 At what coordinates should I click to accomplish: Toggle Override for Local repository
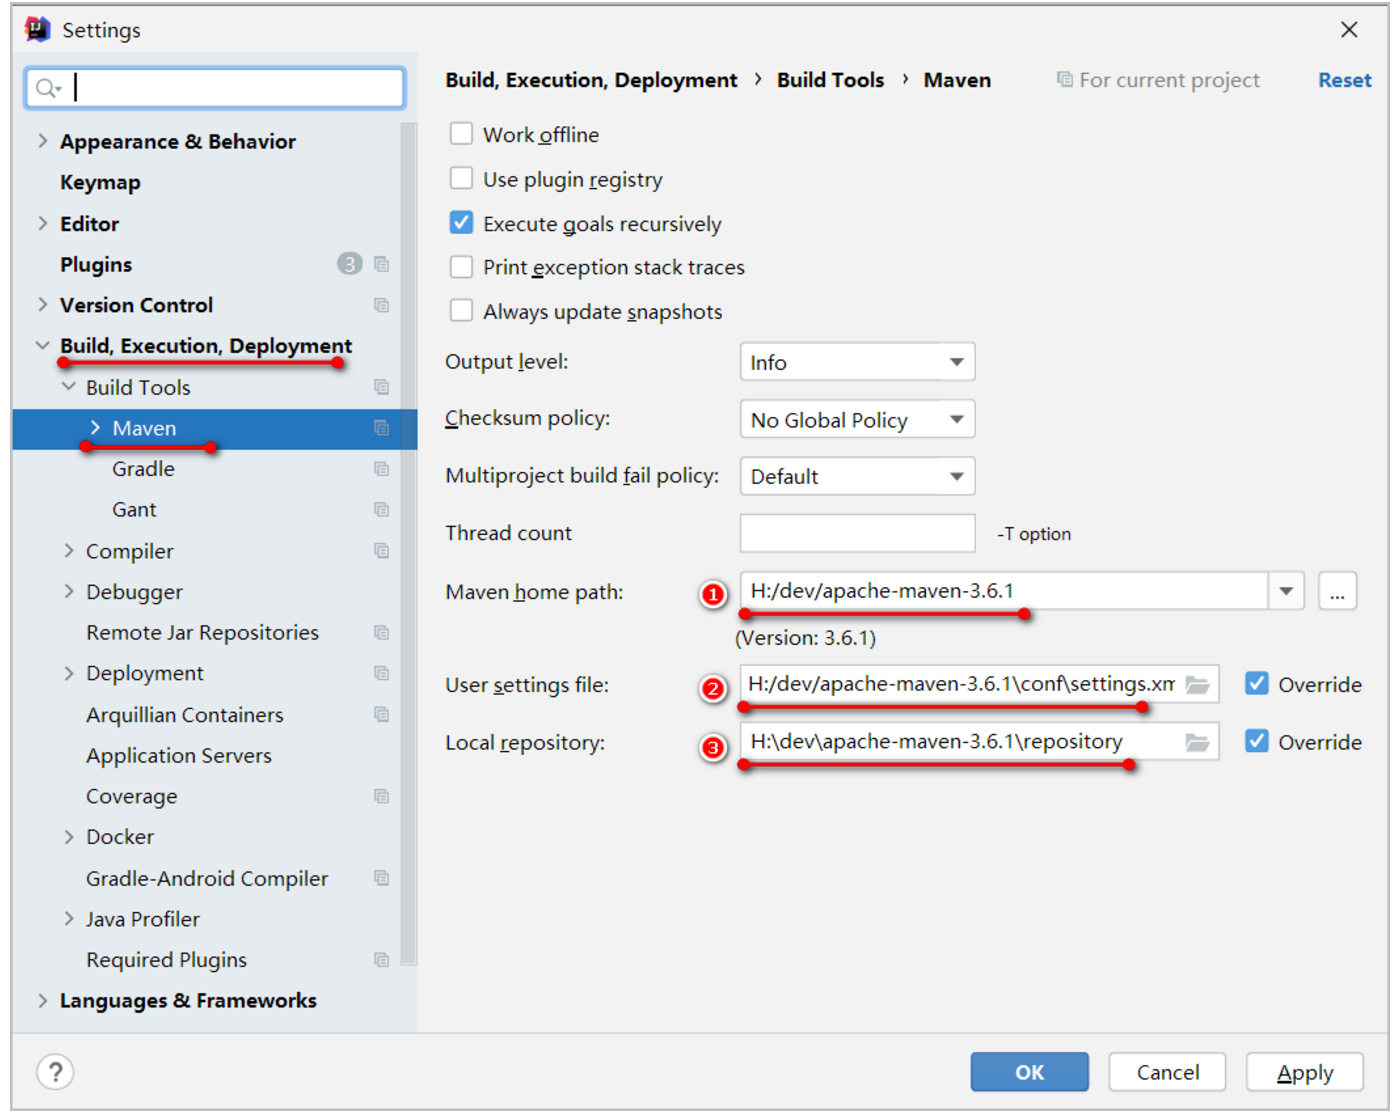tap(1257, 742)
